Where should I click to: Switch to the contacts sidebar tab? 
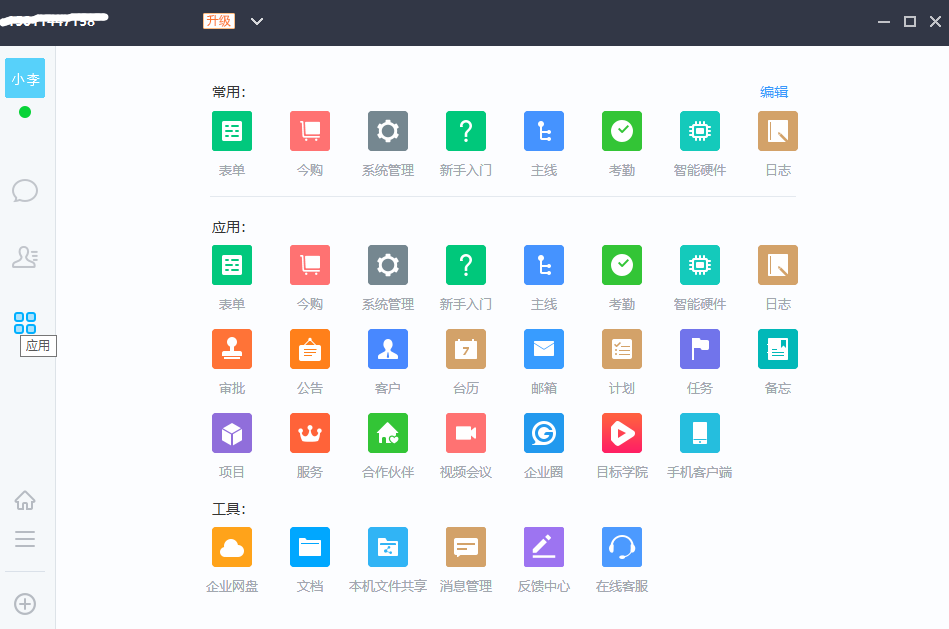25,257
